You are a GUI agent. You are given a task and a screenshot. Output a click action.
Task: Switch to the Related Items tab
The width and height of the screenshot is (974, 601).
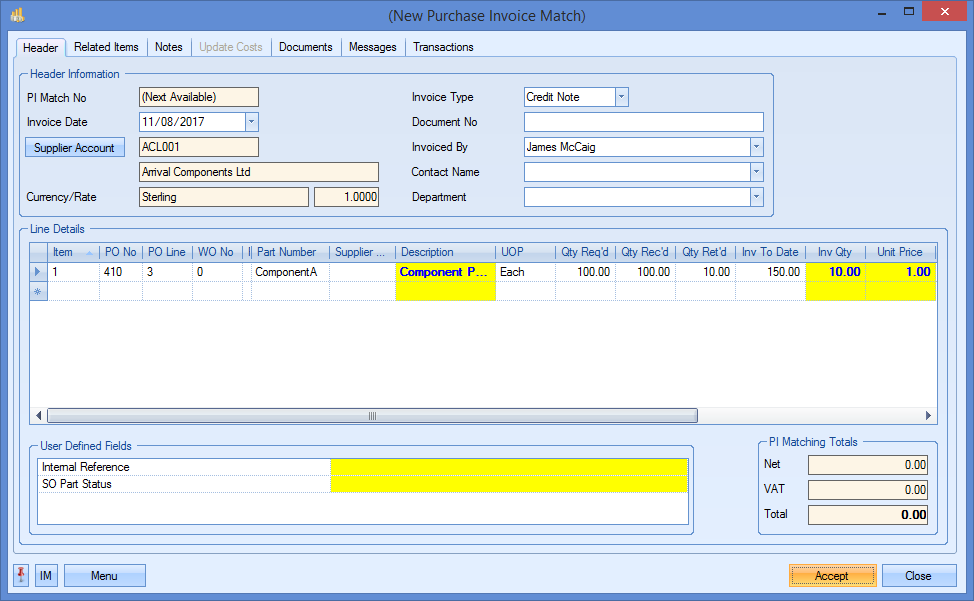[106, 47]
